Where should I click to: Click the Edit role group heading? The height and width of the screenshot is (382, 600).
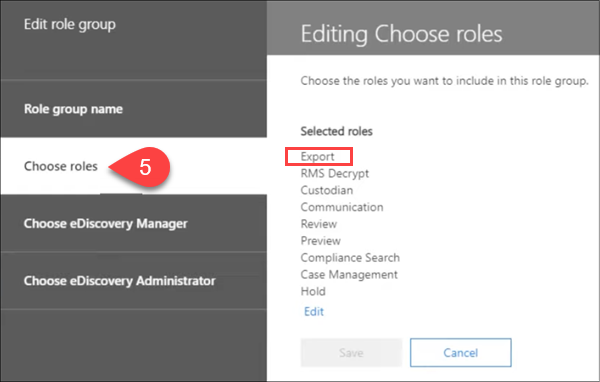point(70,24)
